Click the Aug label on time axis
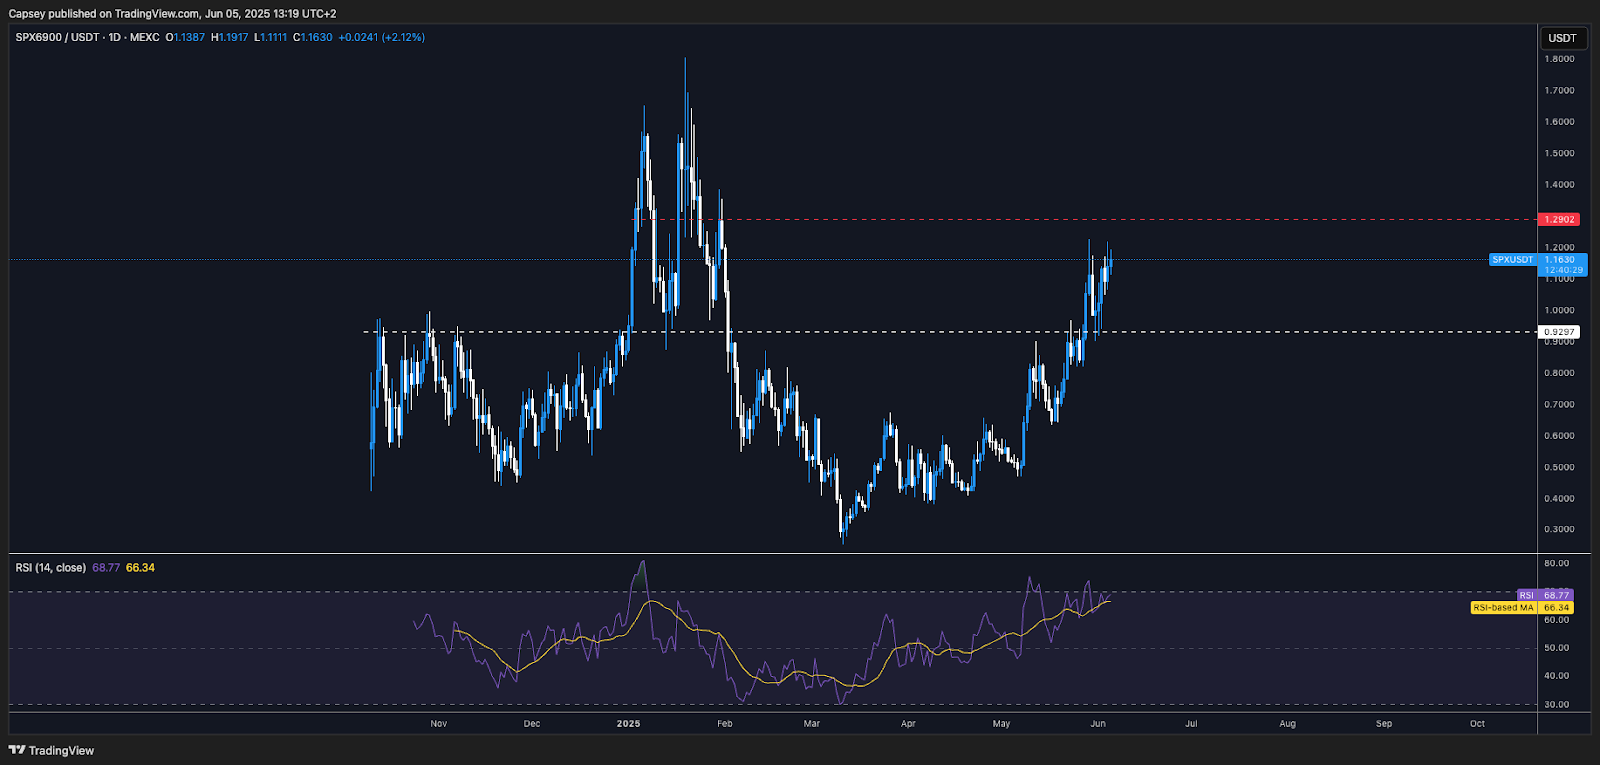1600x765 pixels. click(1287, 723)
